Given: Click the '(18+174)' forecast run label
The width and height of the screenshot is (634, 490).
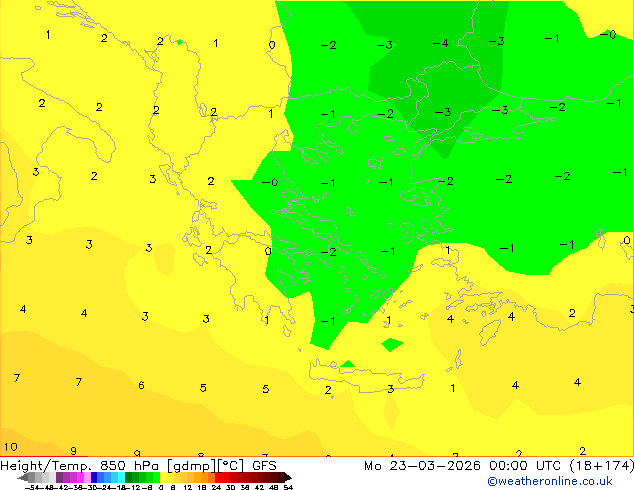Looking at the screenshot, I should [x=602, y=466].
